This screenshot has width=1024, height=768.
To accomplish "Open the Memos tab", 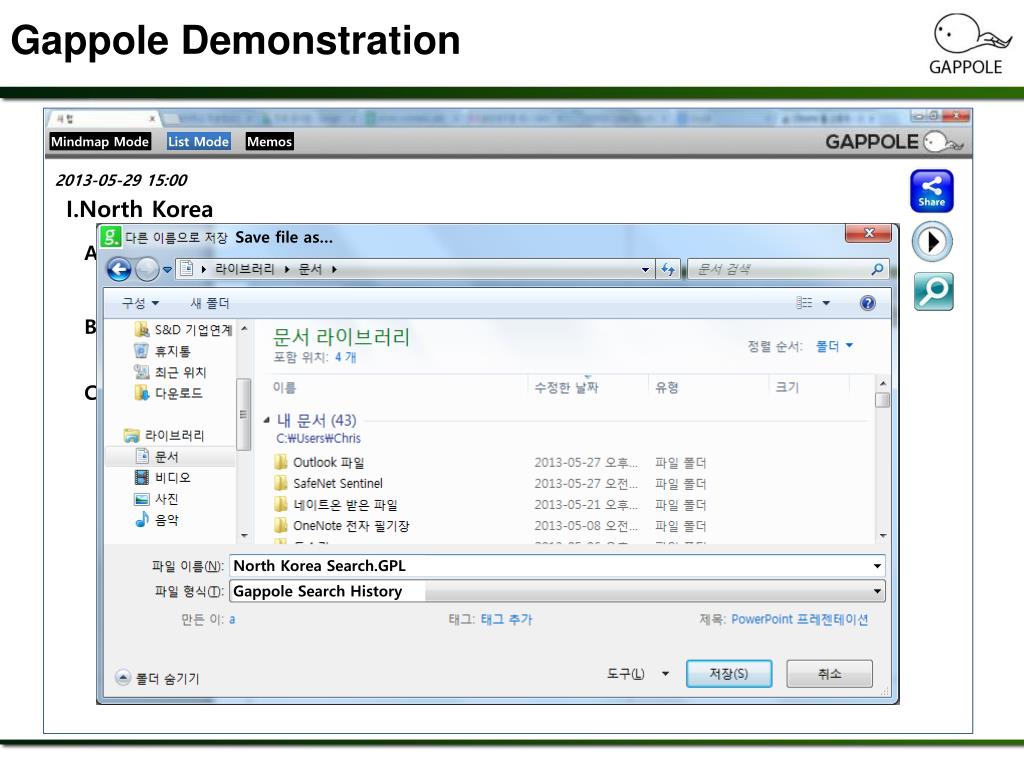I will (269, 142).
